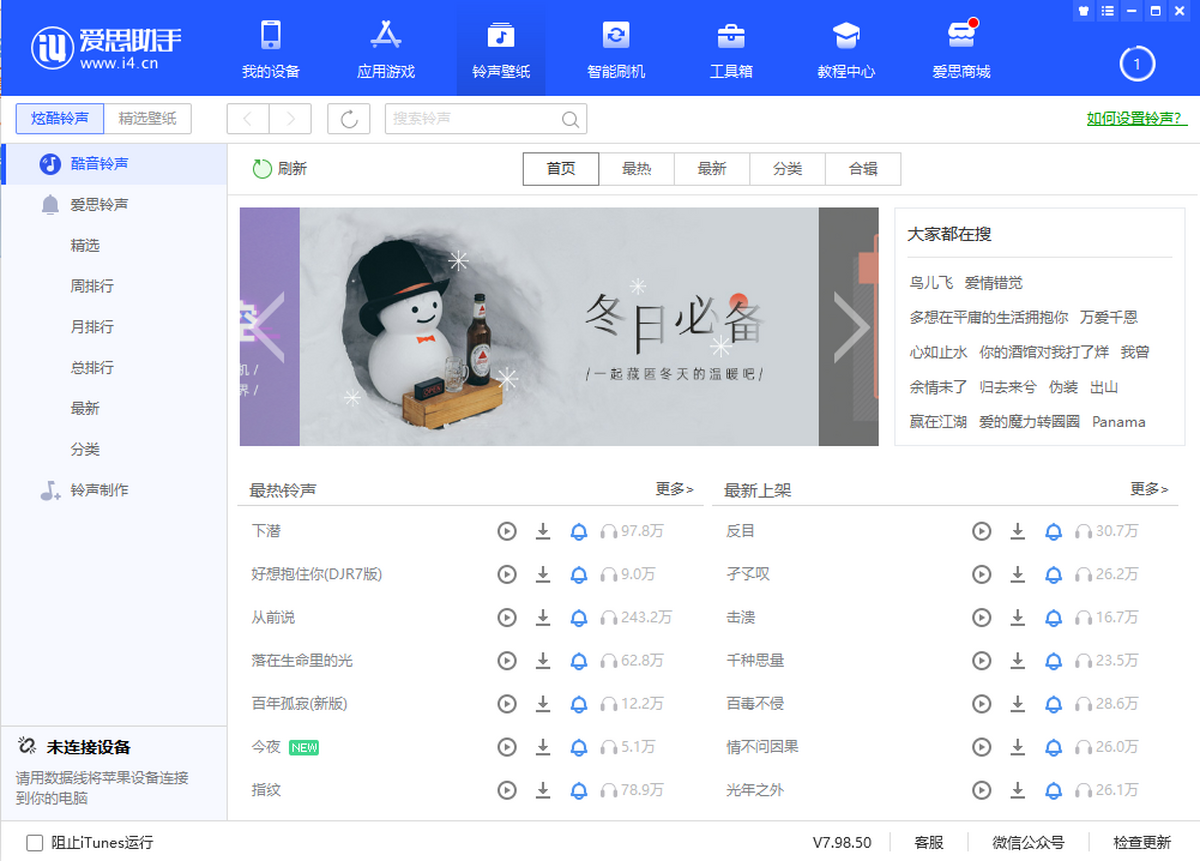Set 指纹 as ringtone via bell icon
Viewport: 1200px width, 861px height.
point(578,790)
